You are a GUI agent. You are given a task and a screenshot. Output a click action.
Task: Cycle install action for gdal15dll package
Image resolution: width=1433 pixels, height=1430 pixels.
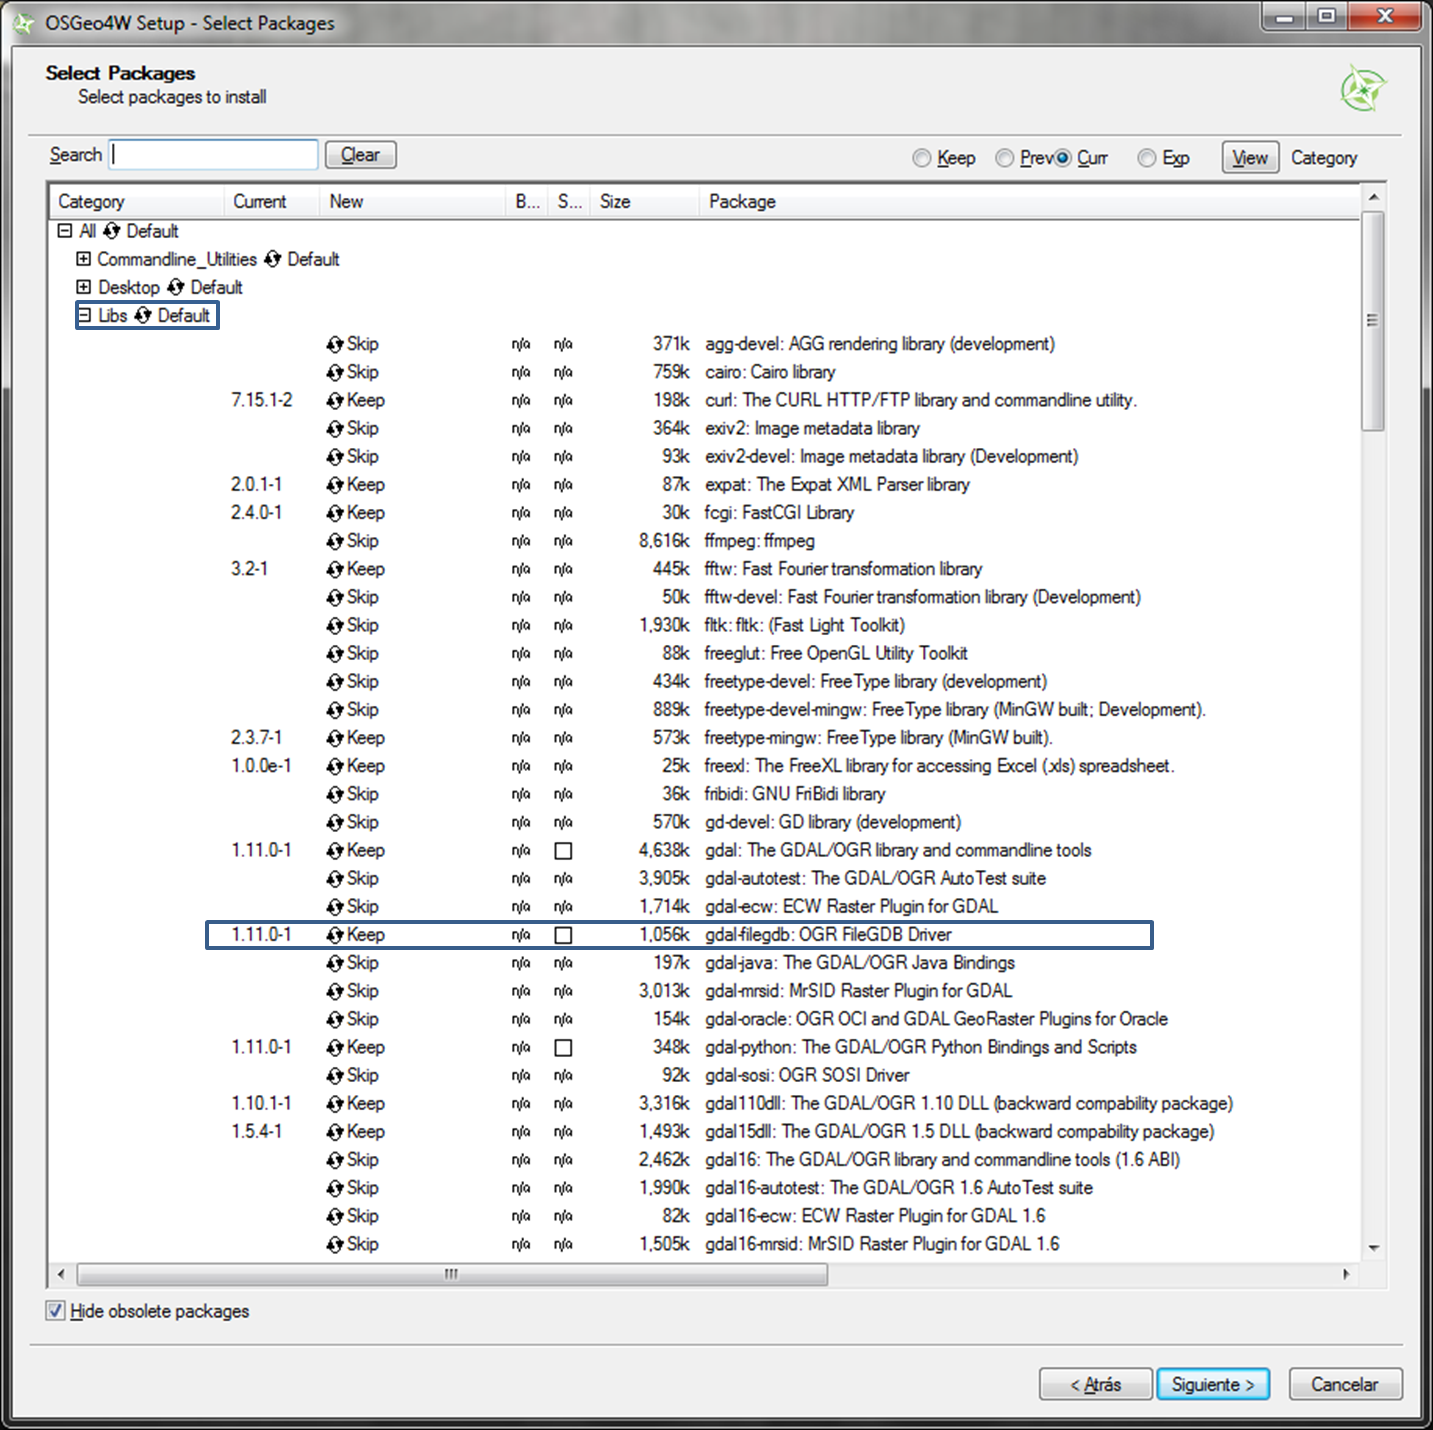[335, 1132]
